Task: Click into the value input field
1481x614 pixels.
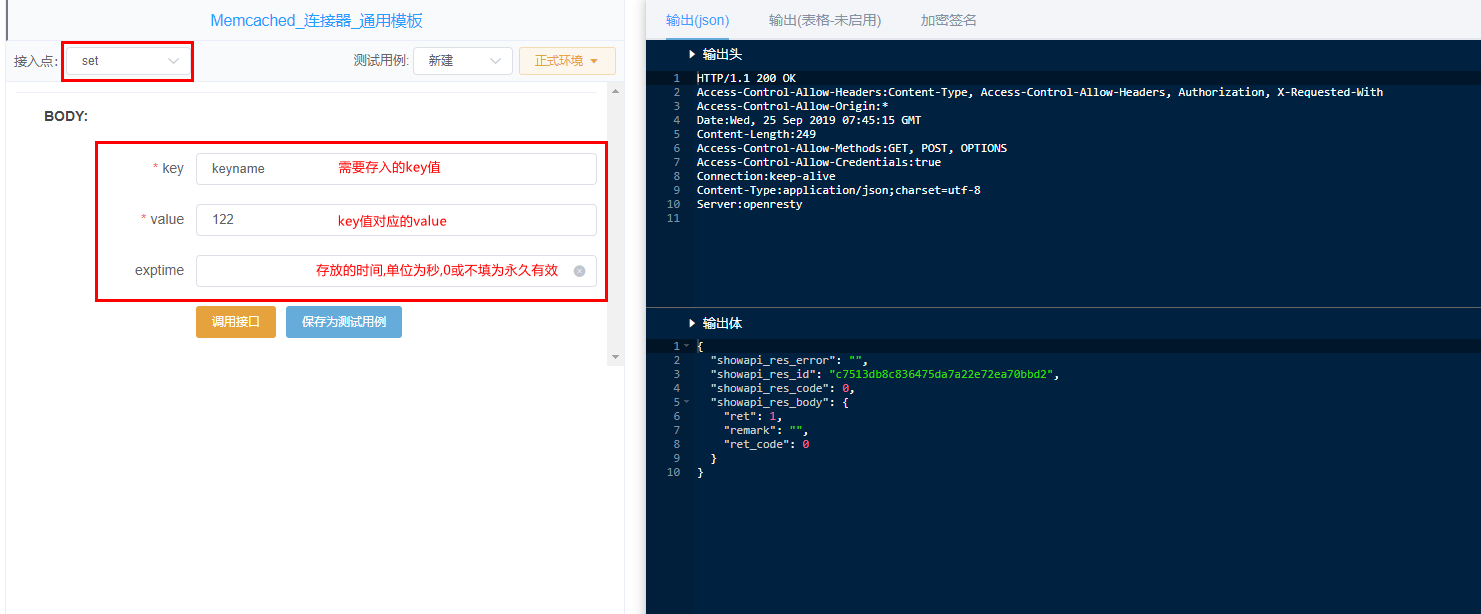Action: (396, 219)
